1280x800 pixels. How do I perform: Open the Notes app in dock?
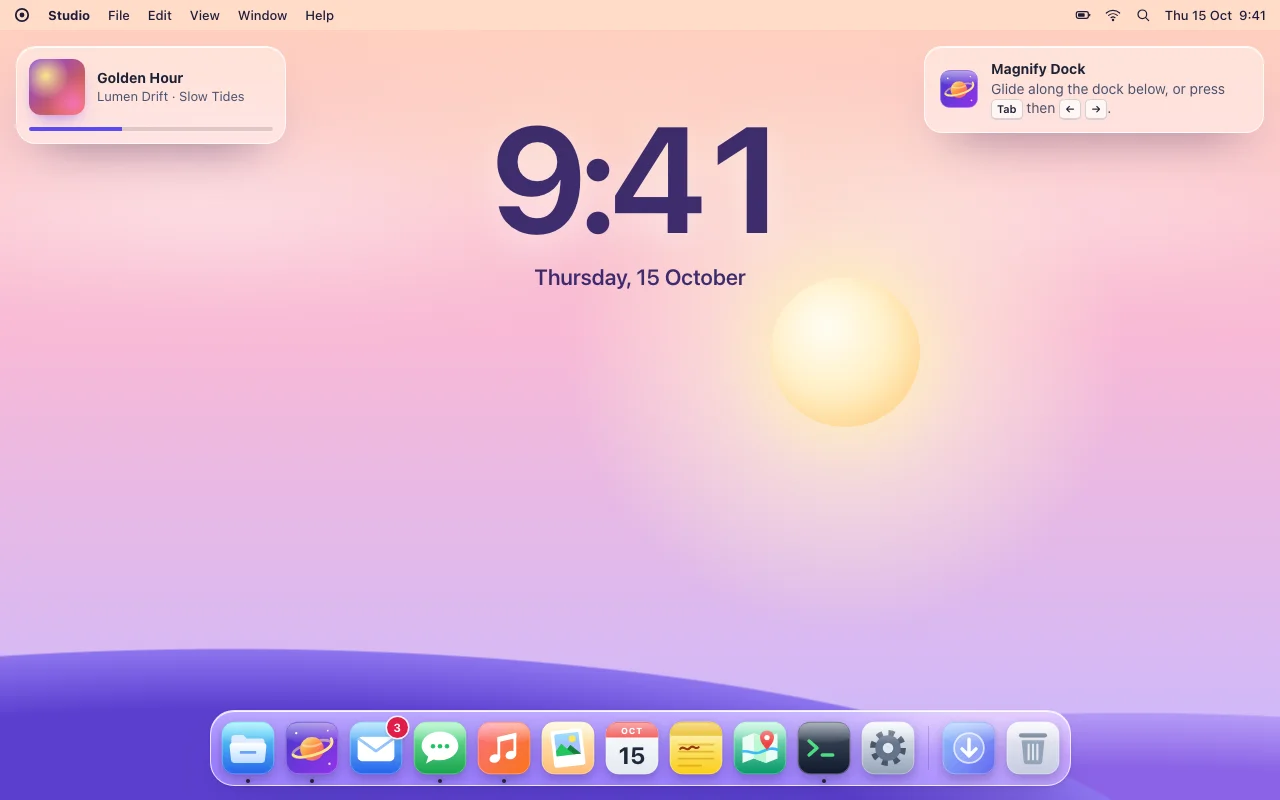(x=696, y=748)
